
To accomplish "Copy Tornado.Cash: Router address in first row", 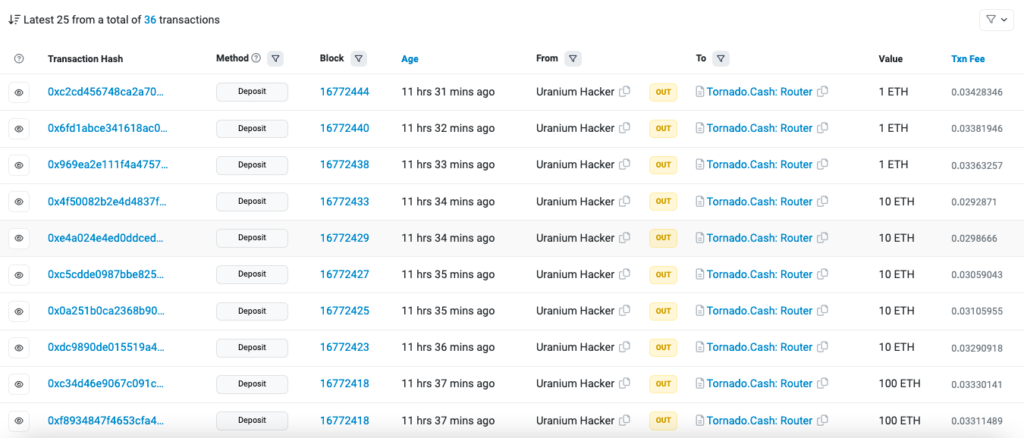I will pos(823,92).
